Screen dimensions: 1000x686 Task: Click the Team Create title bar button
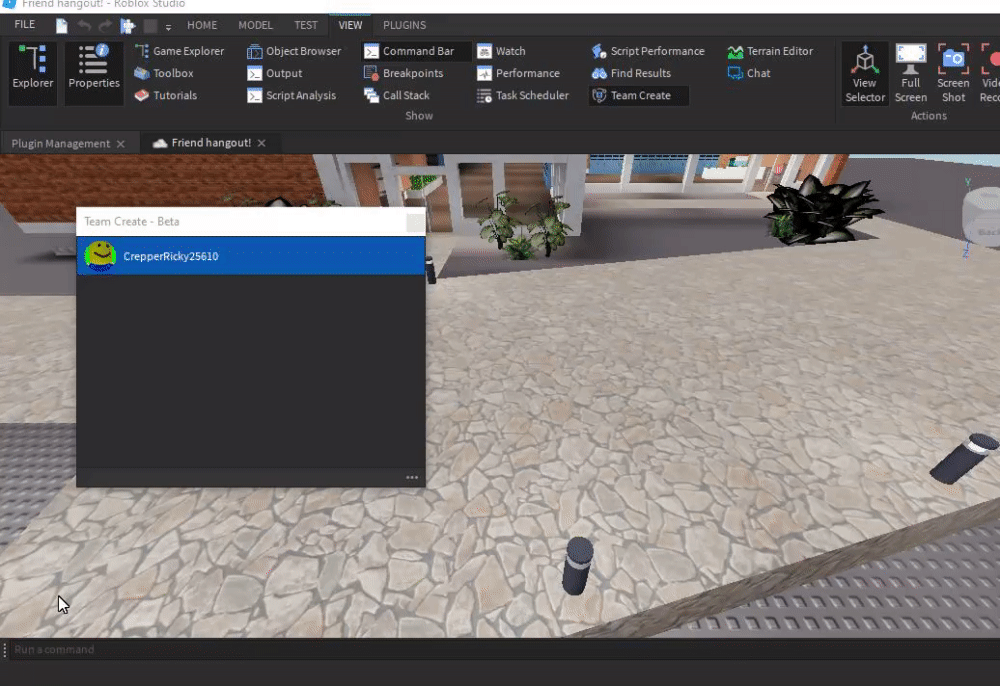[x=415, y=222]
